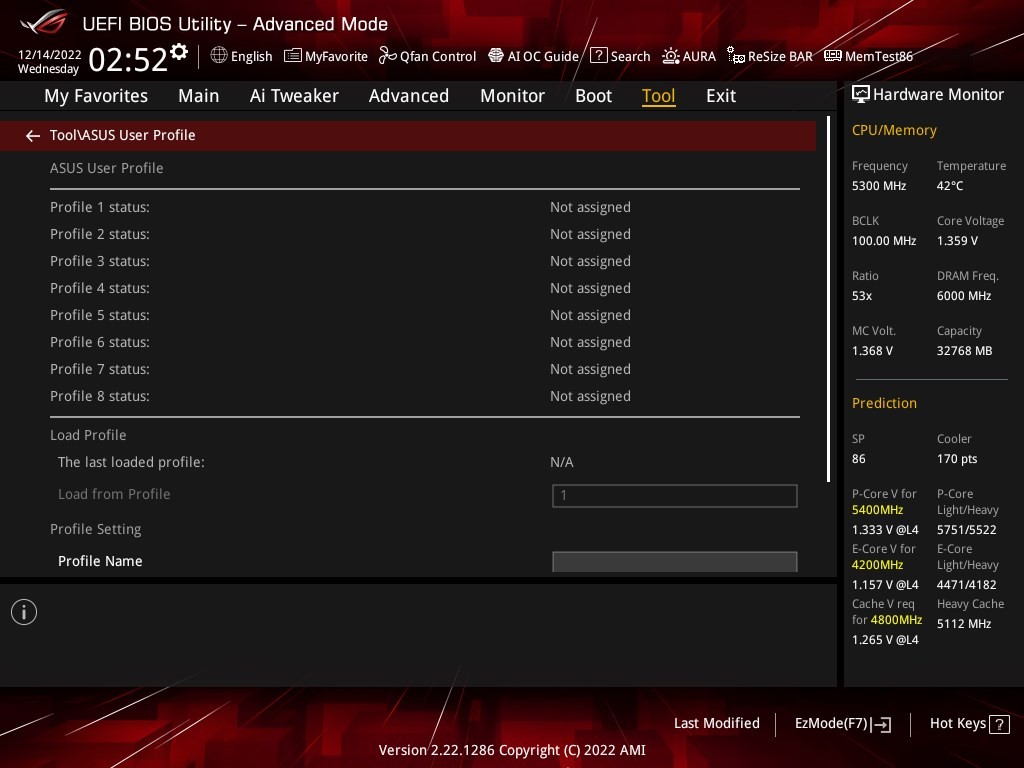Open Hot Keys question mark icon
1024x768 pixels.
pyautogui.click(x=999, y=724)
